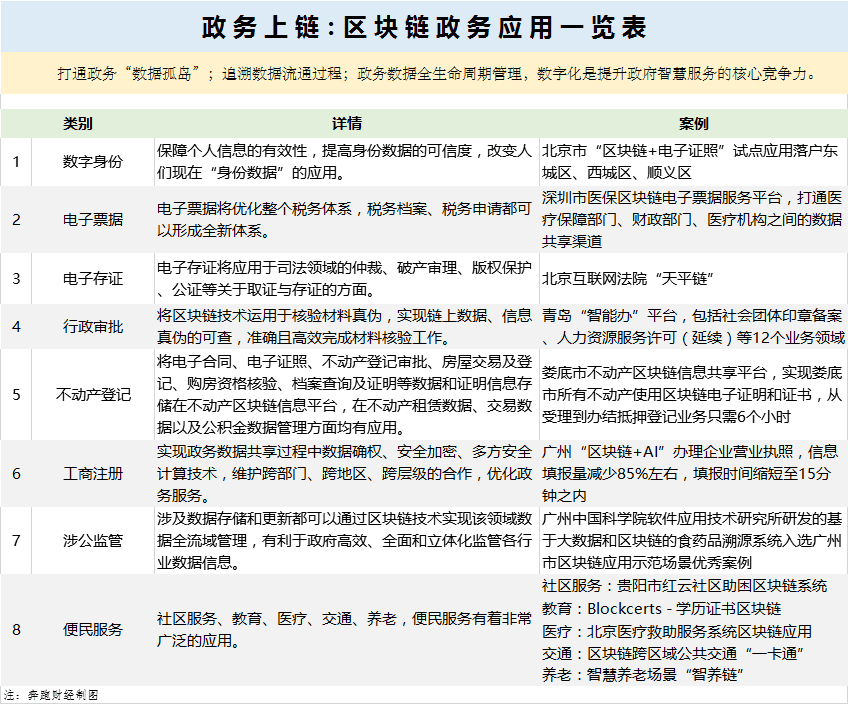848x704 pixels.
Task: Click the line 教育:Blockcerts - 学历证书区块链
Action: [x=661, y=609]
